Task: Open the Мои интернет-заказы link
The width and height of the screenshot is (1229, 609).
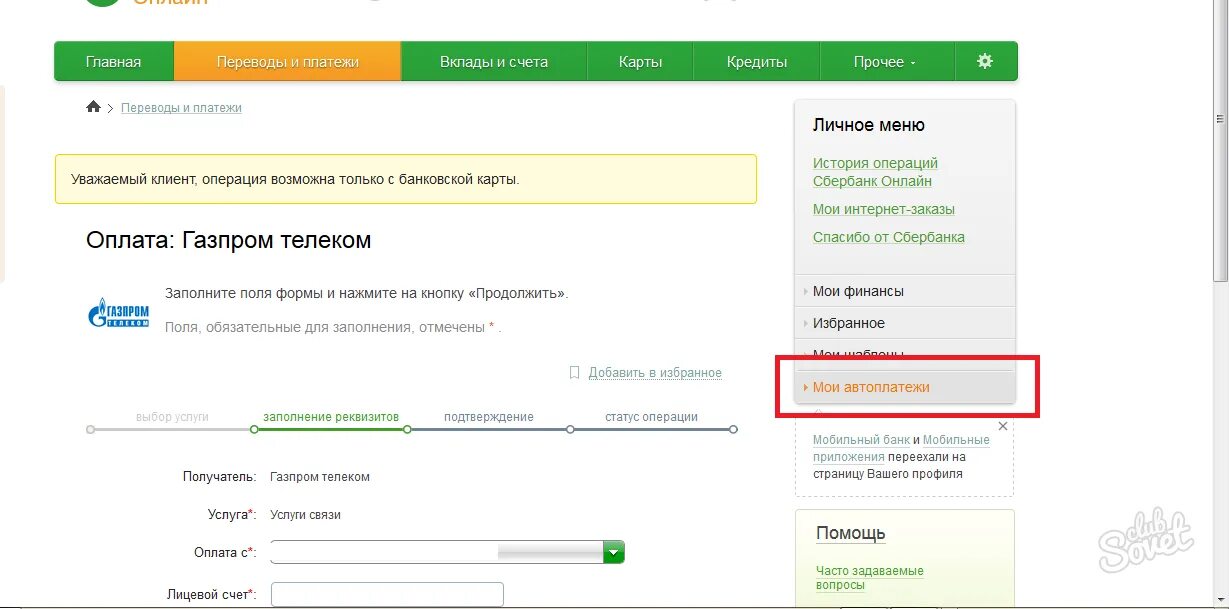Action: (884, 209)
